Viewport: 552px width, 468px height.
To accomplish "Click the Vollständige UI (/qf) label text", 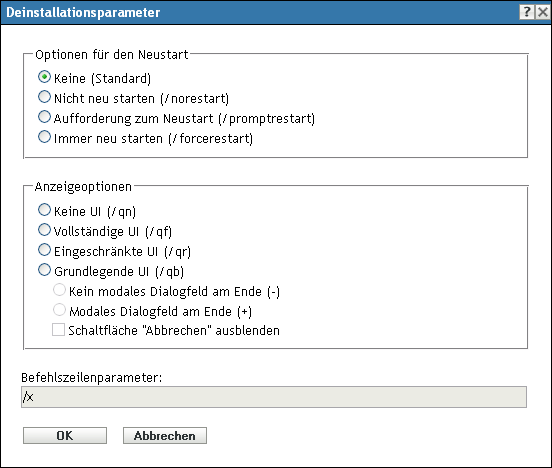I will (113, 231).
